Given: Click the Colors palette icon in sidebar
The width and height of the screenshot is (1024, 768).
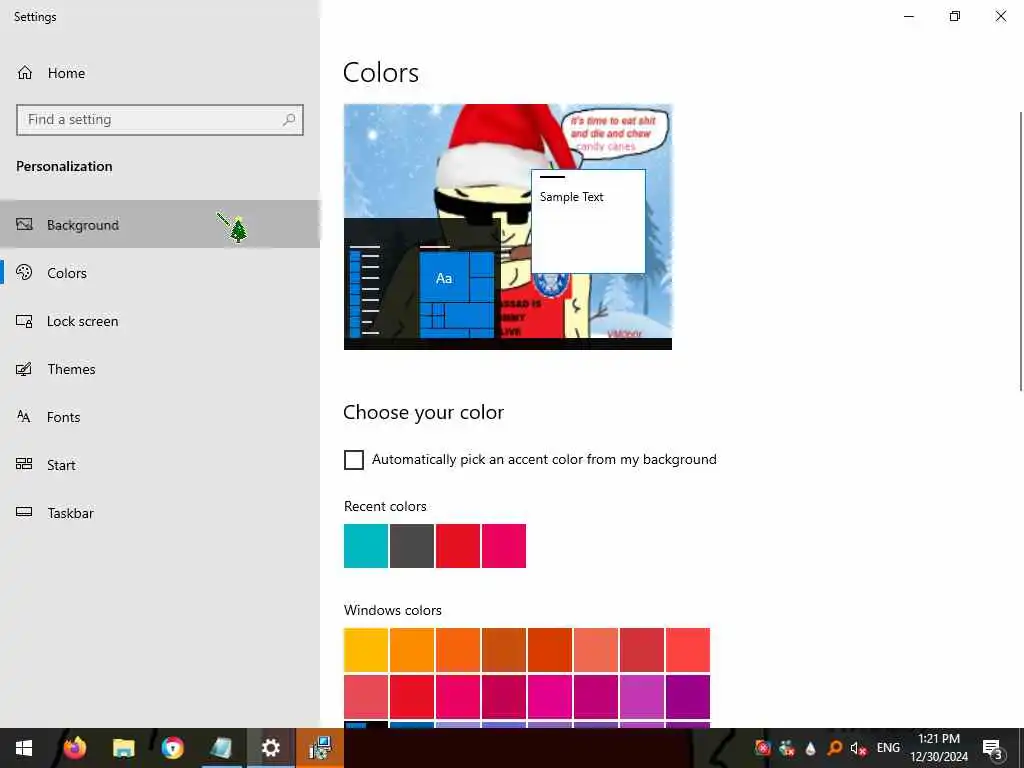Looking at the screenshot, I should [x=24, y=273].
